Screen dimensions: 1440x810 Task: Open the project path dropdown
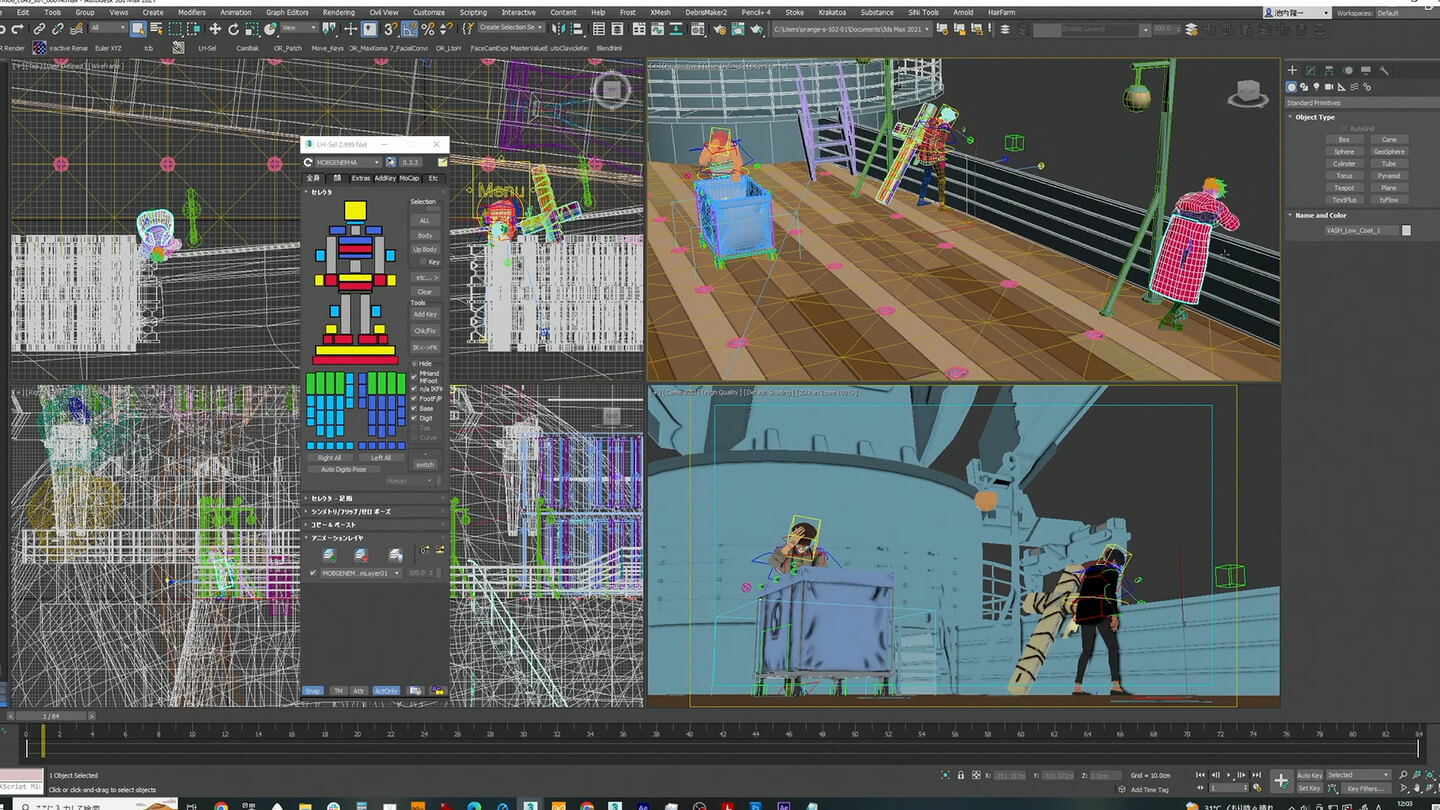(x=852, y=29)
